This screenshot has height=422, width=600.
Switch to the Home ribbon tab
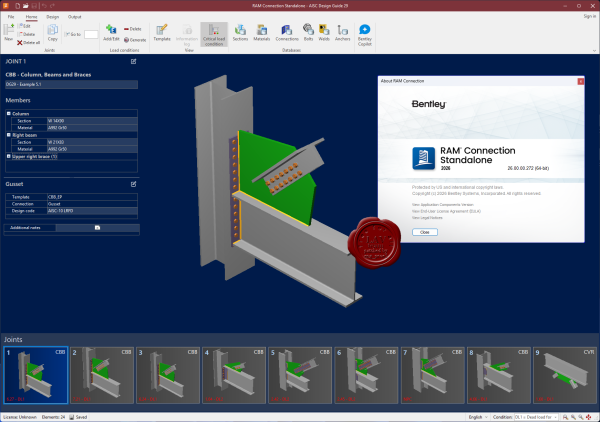31,17
